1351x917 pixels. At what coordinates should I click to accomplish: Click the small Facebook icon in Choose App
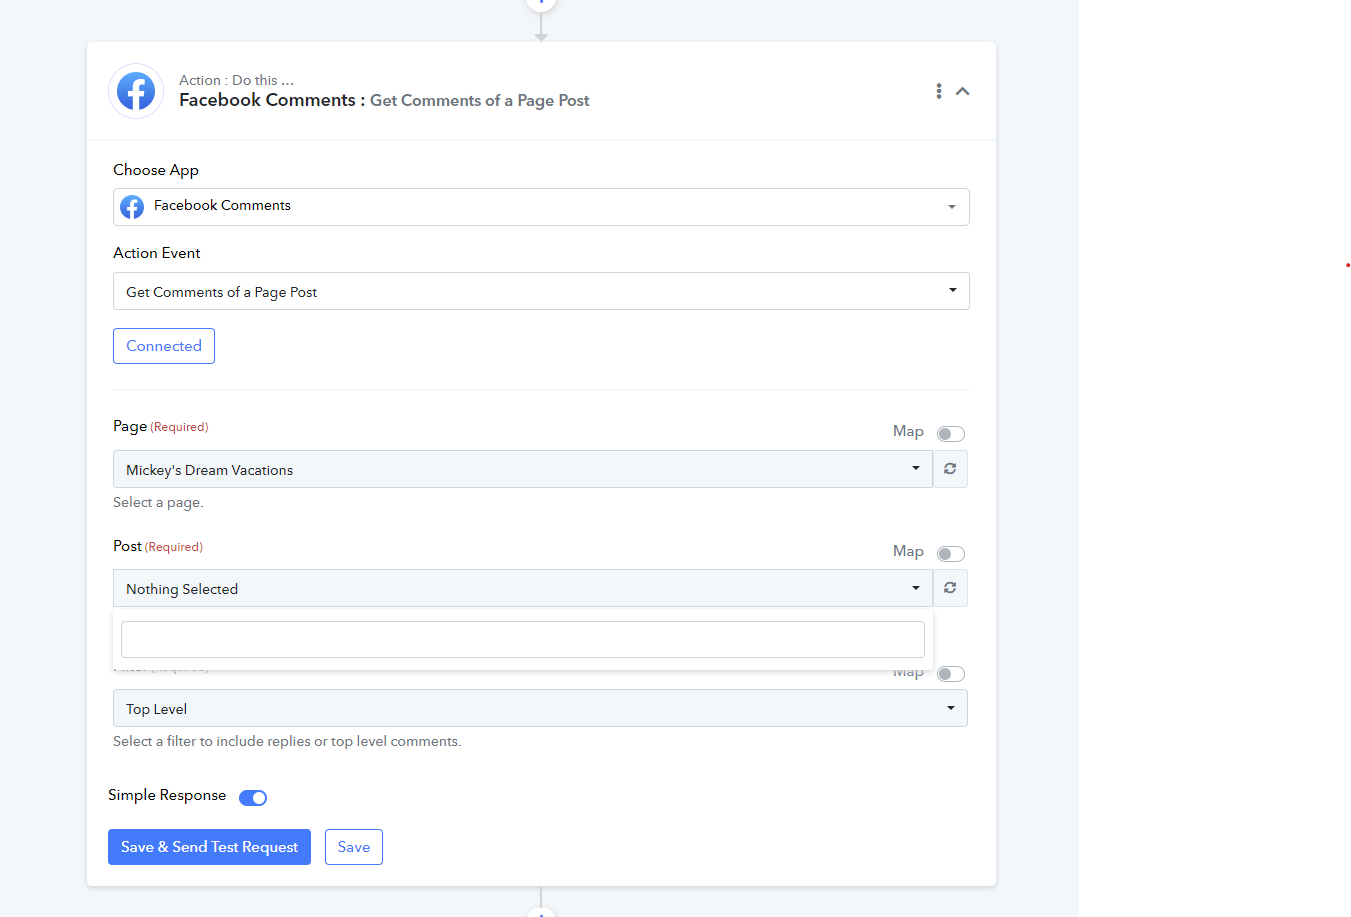(132, 207)
